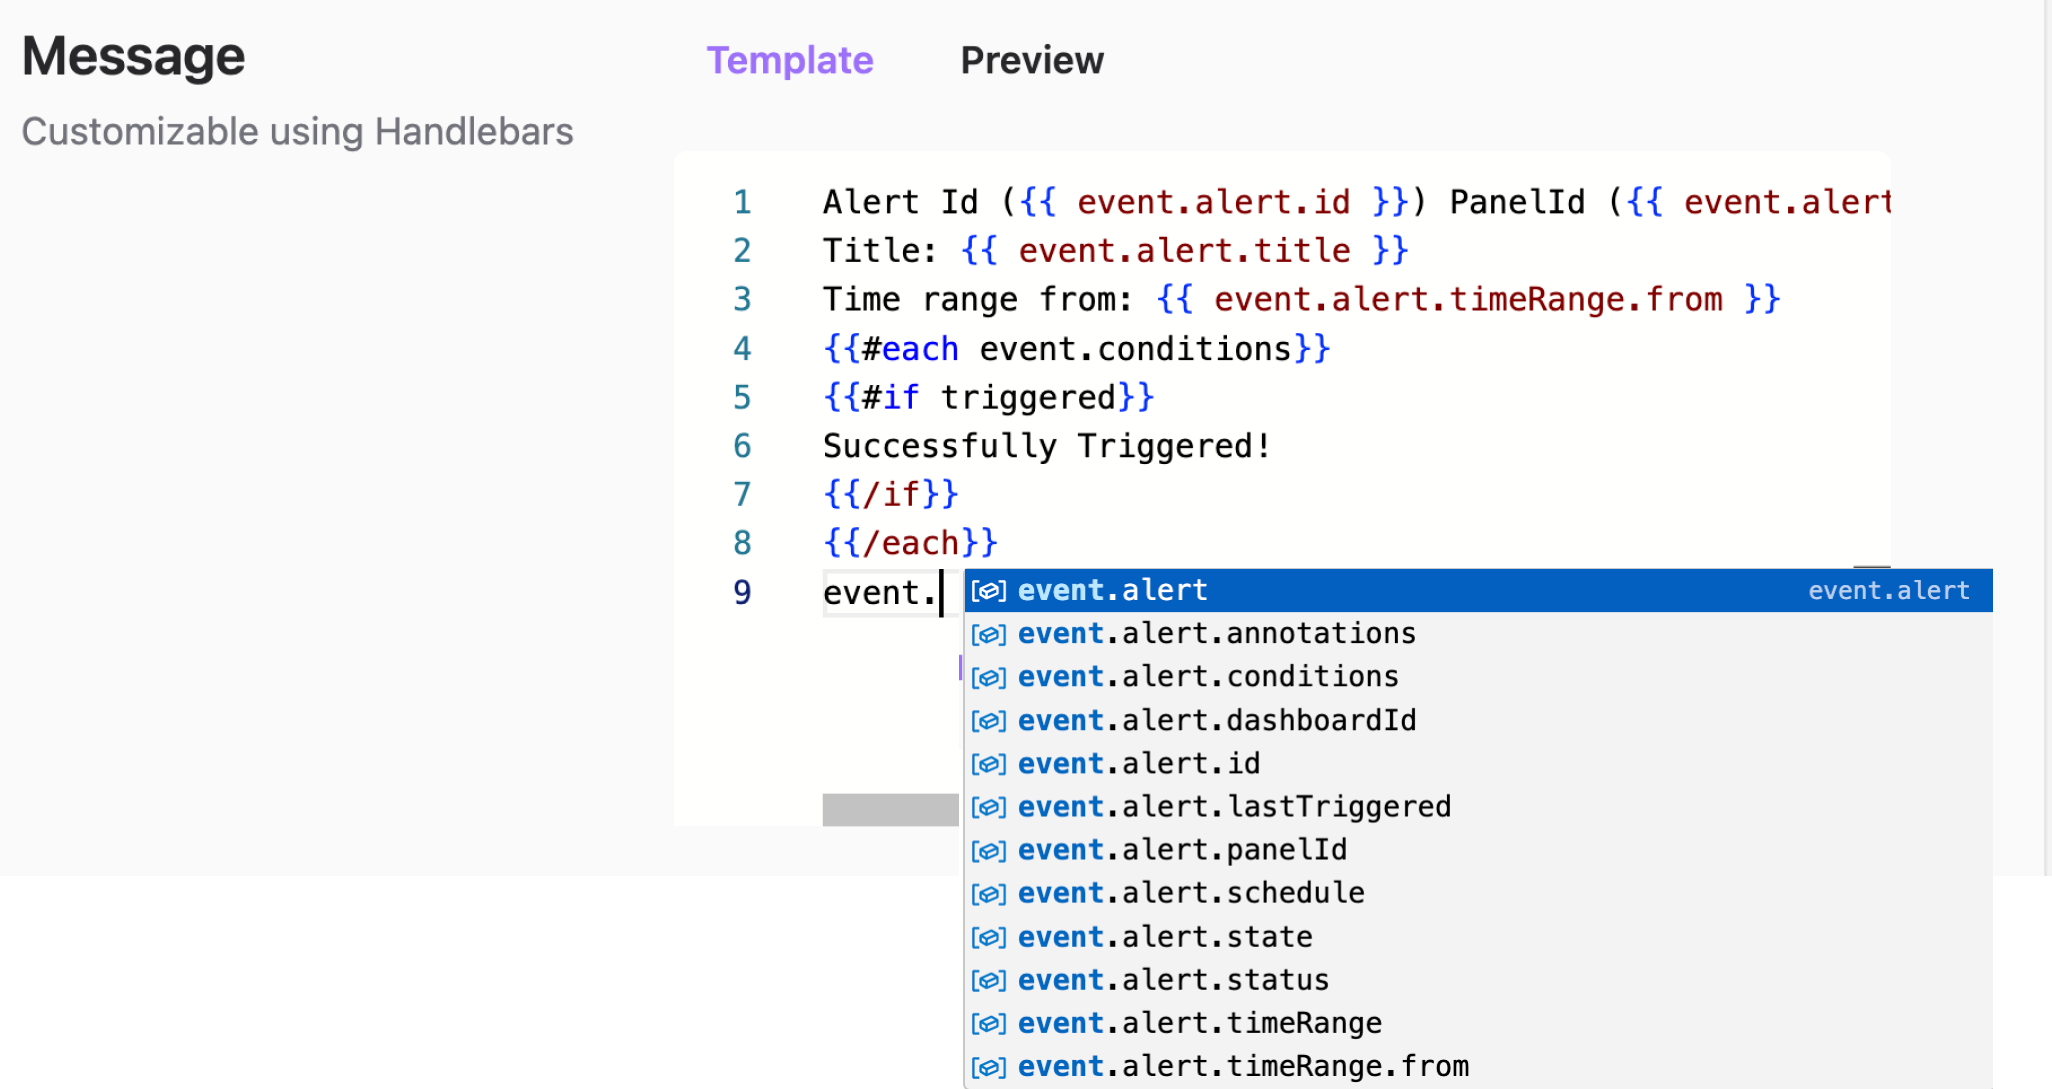Click on line 4 each block
Viewport: 2052px width, 1089px height.
(1074, 346)
